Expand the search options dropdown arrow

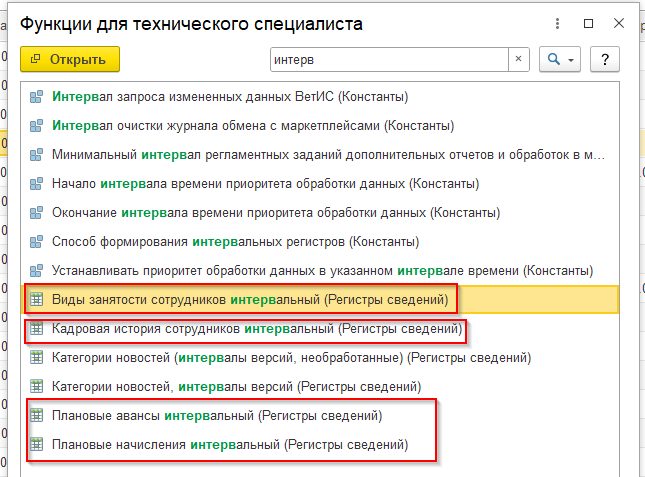[571, 60]
